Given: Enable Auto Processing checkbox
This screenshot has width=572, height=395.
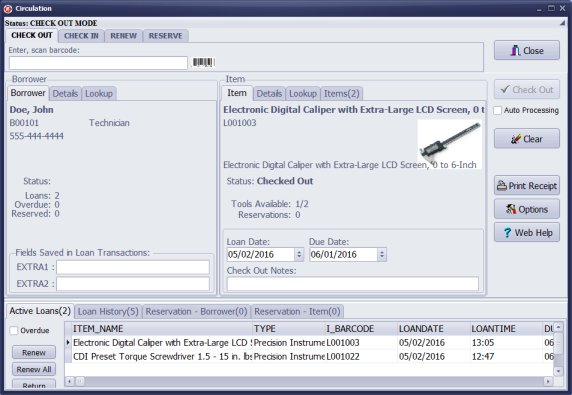Looking at the screenshot, I should 498,110.
